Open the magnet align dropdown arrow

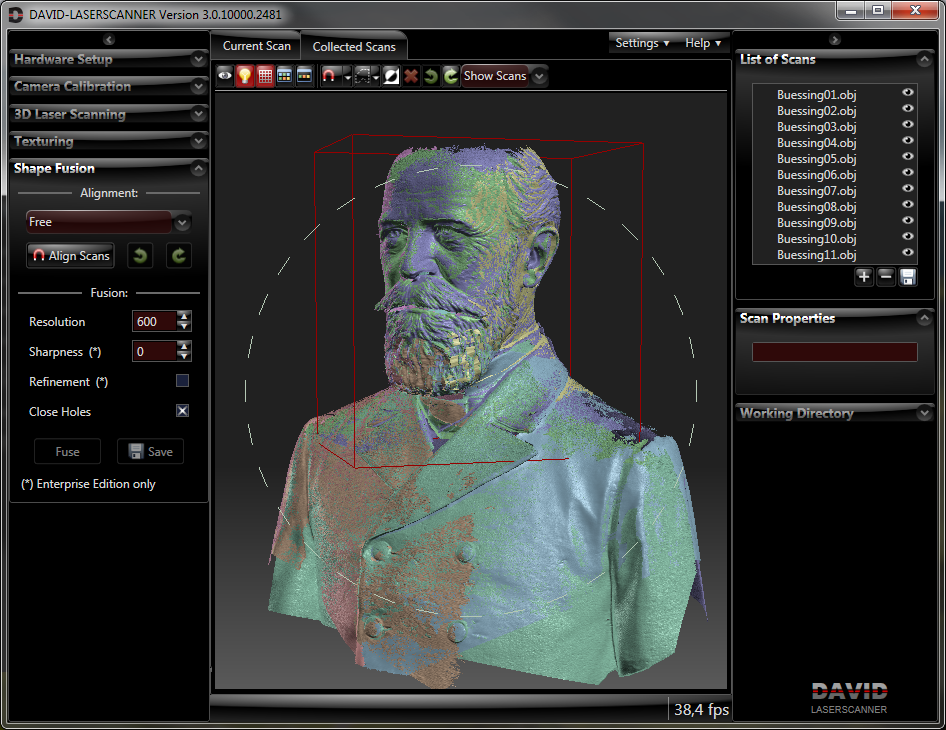[348, 77]
